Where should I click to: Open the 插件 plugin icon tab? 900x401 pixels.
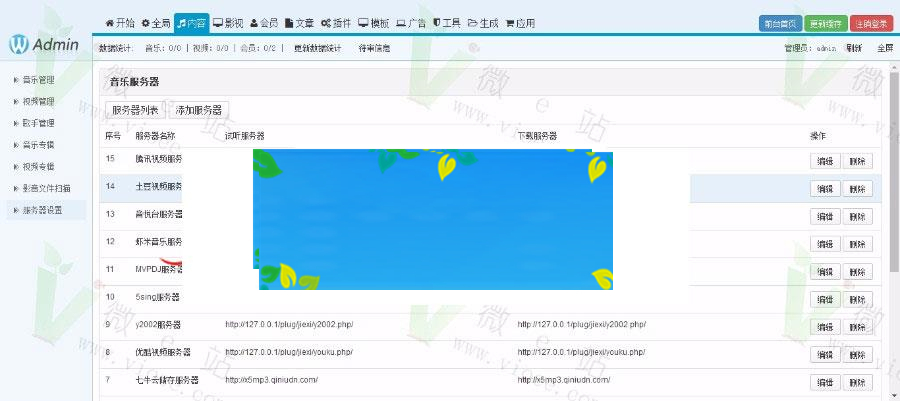pos(335,22)
